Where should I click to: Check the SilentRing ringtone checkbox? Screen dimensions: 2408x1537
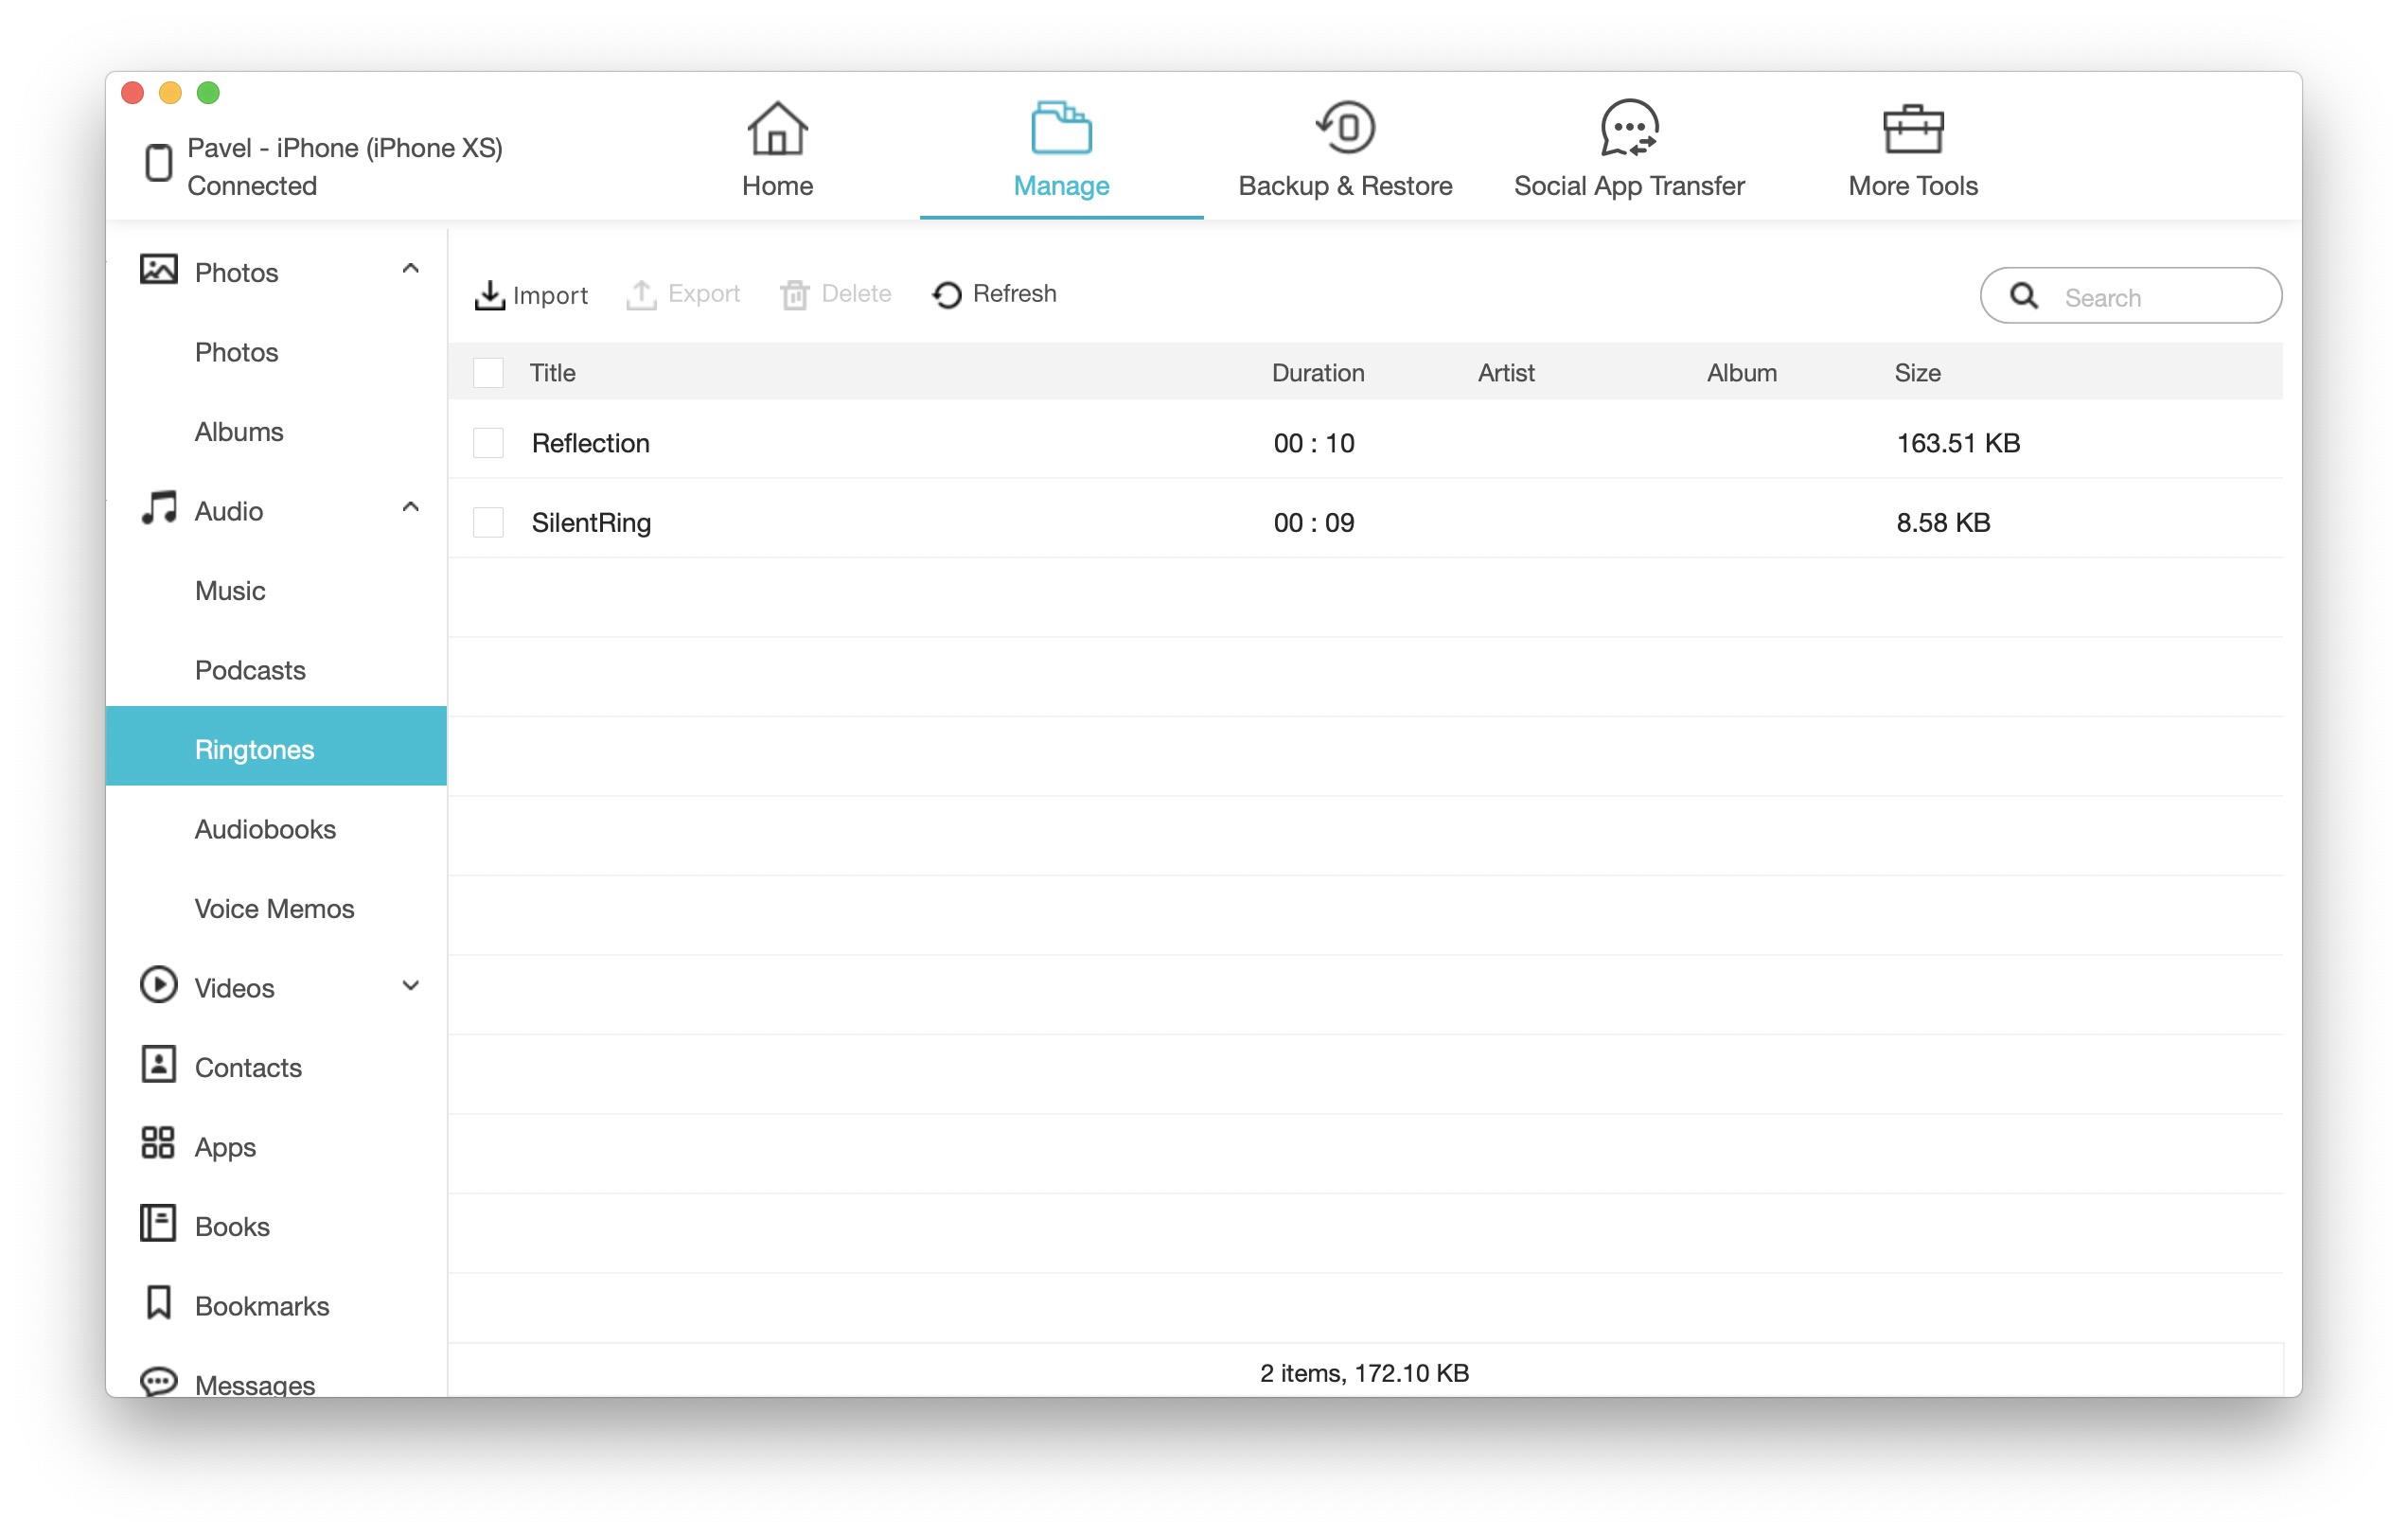pos(488,523)
